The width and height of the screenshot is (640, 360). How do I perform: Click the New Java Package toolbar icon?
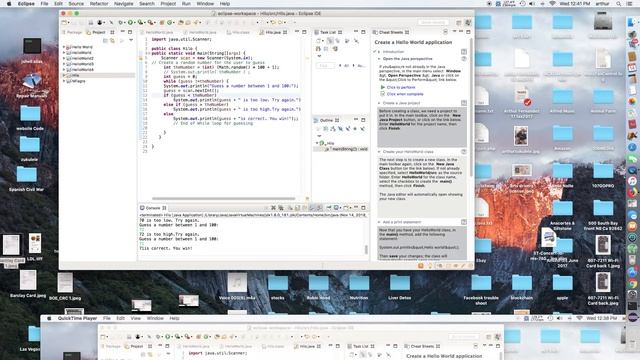click(162, 22)
